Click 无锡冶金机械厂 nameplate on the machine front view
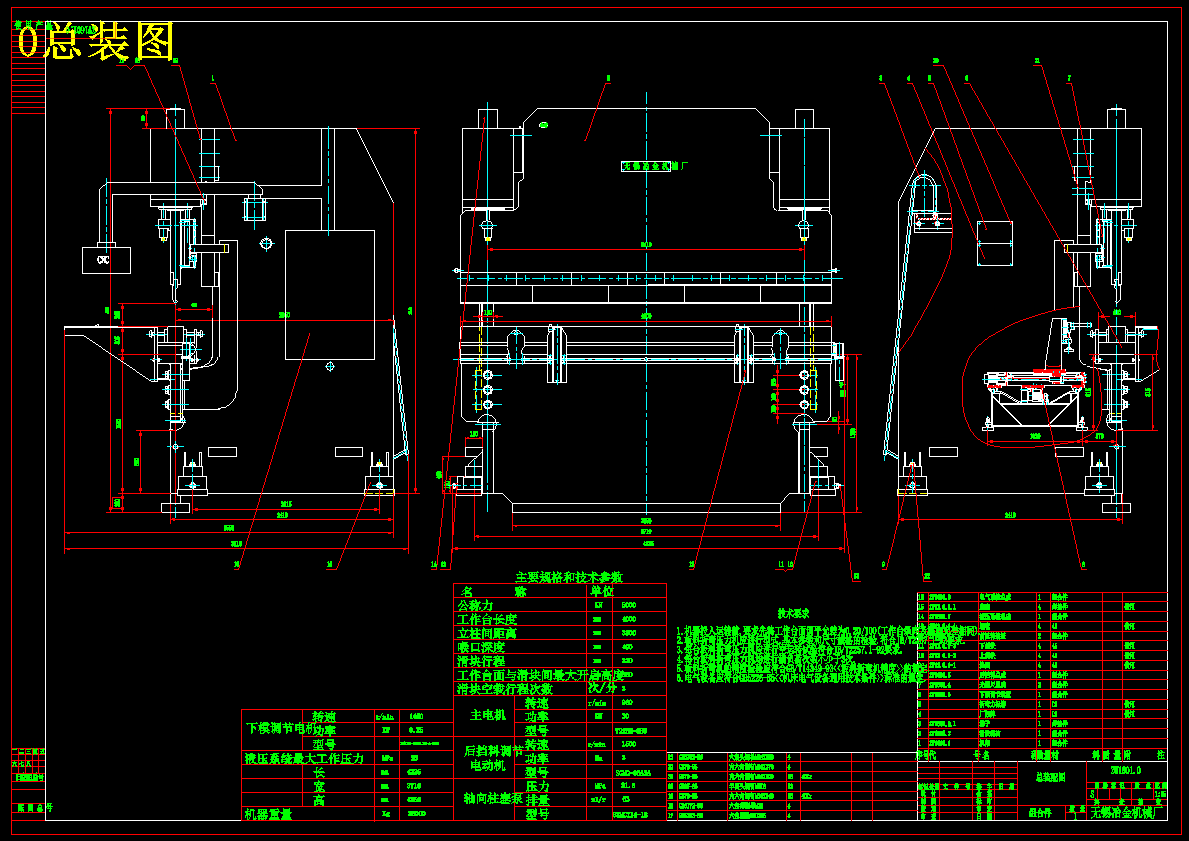The height and width of the screenshot is (841, 1189). tap(655, 166)
